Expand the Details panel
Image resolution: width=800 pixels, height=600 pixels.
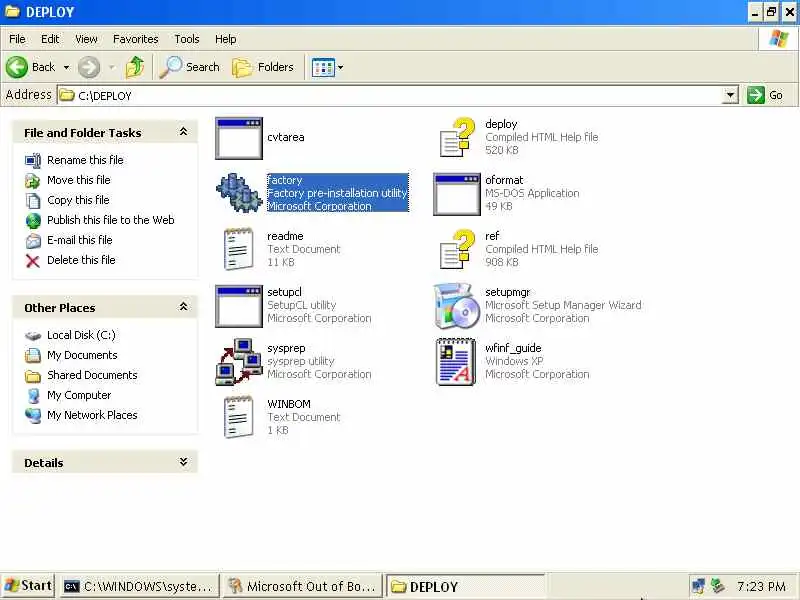click(x=183, y=462)
